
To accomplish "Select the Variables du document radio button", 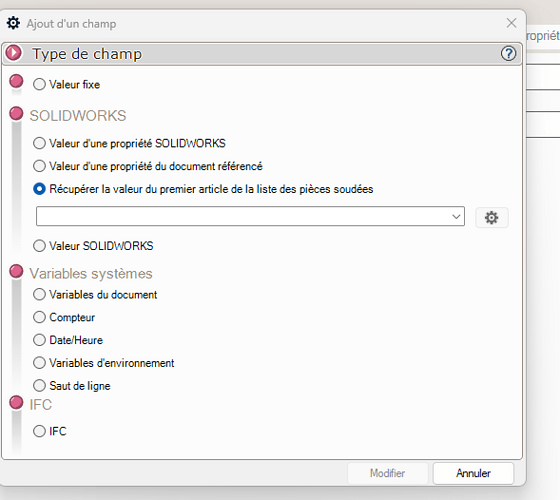I will [x=39, y=295].
